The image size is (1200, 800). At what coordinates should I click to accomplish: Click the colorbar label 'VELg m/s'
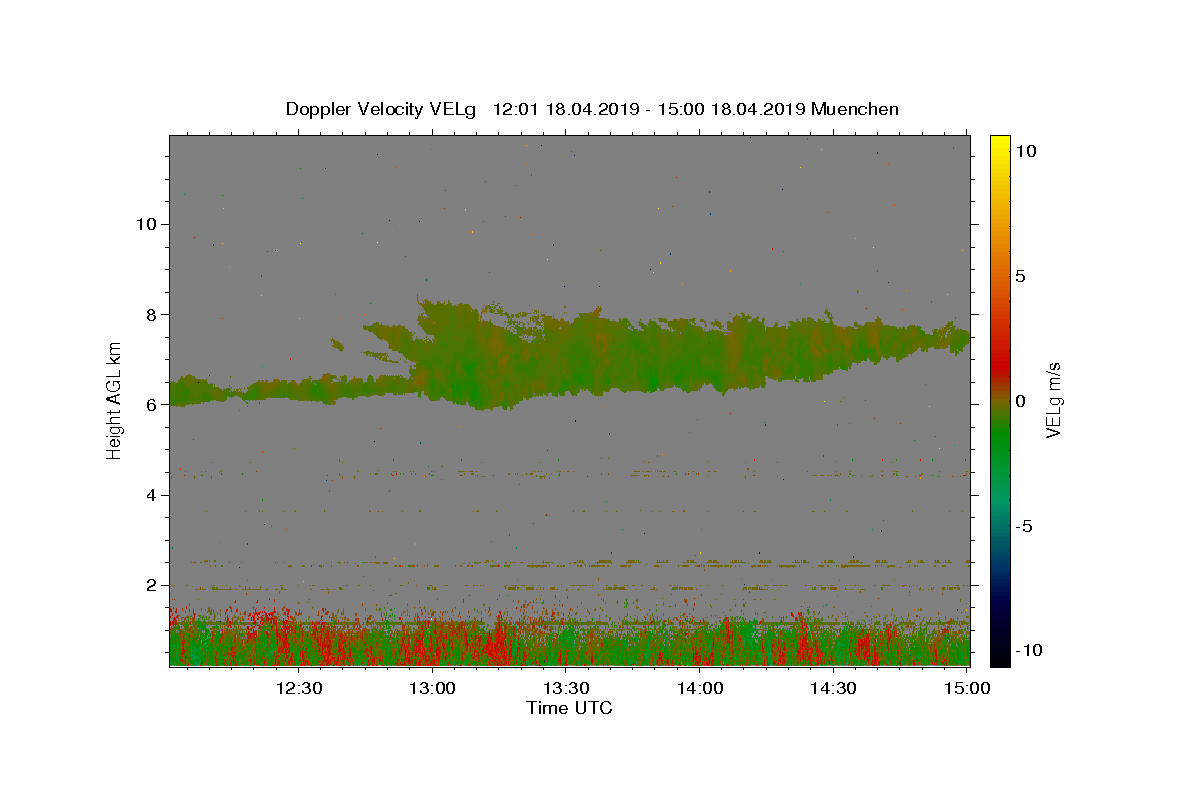click(1054, 401)
